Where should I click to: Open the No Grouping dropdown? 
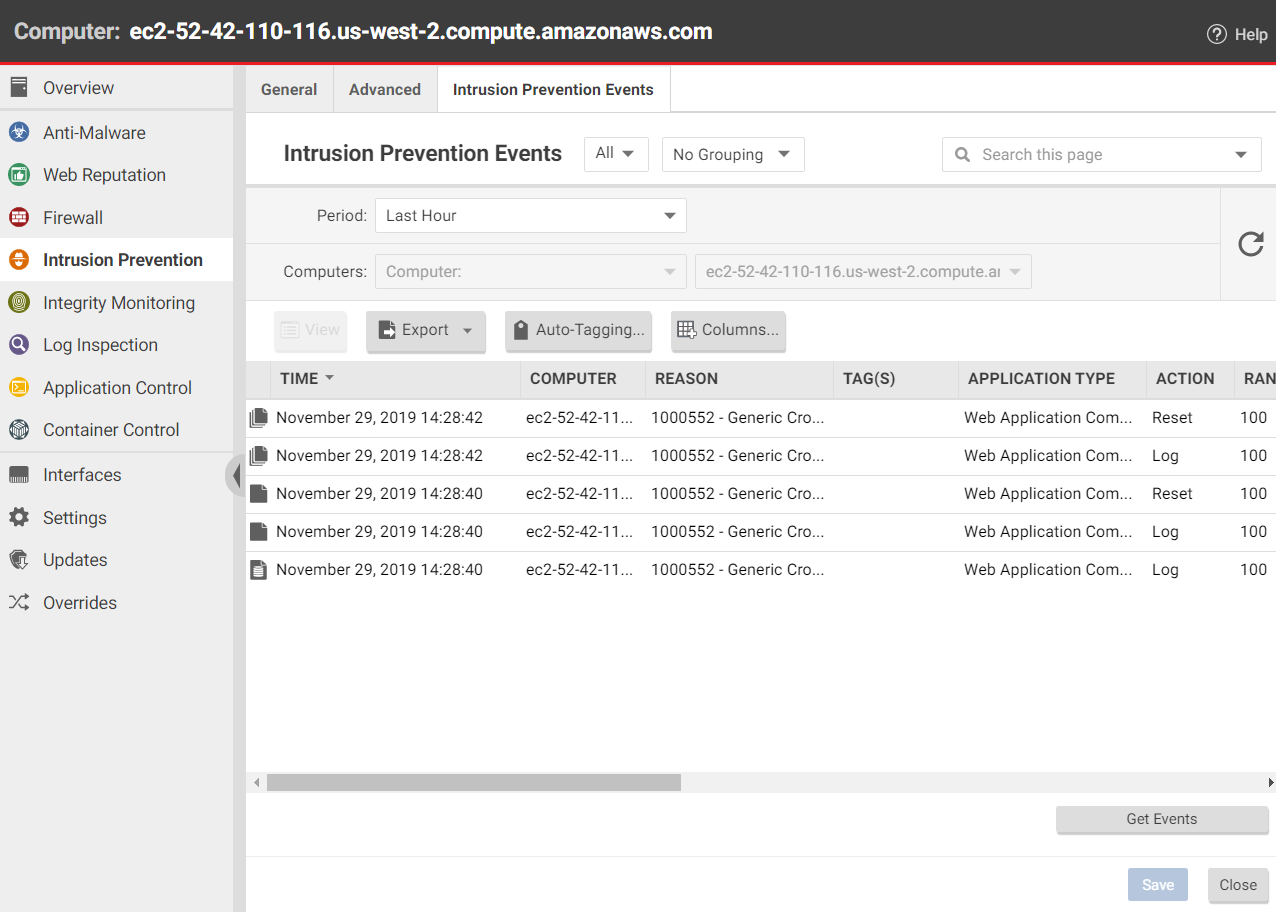click(732, 155)
